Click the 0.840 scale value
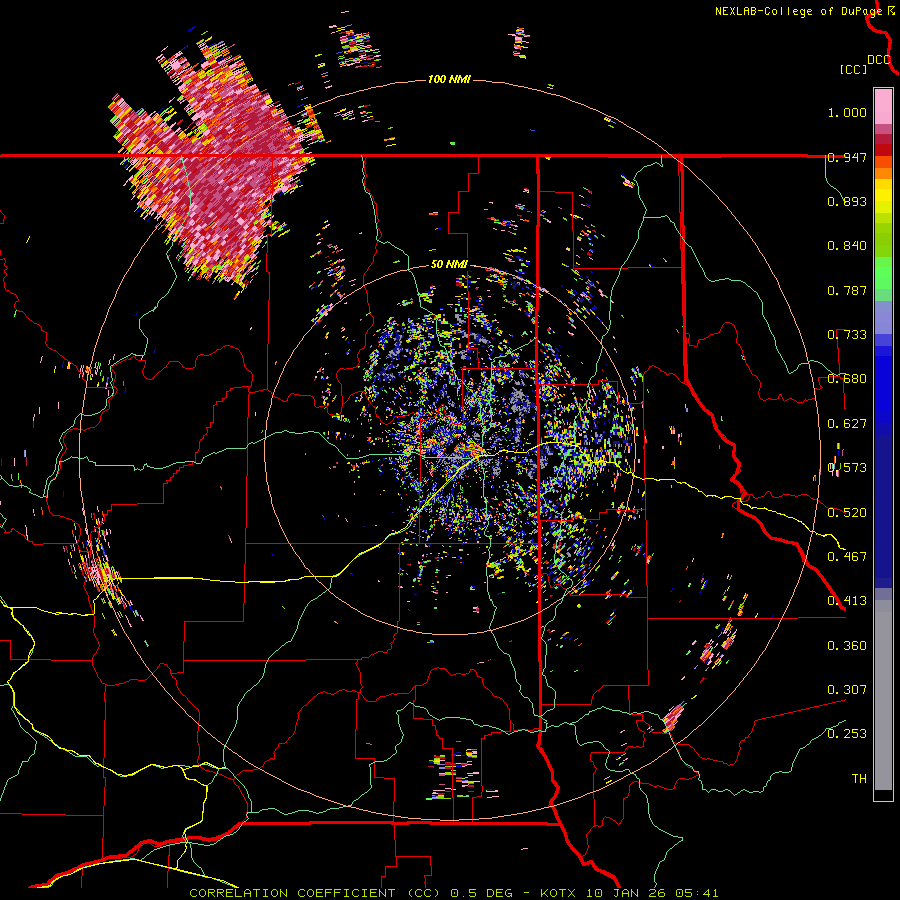900x900 pixels. pos(847,246)
